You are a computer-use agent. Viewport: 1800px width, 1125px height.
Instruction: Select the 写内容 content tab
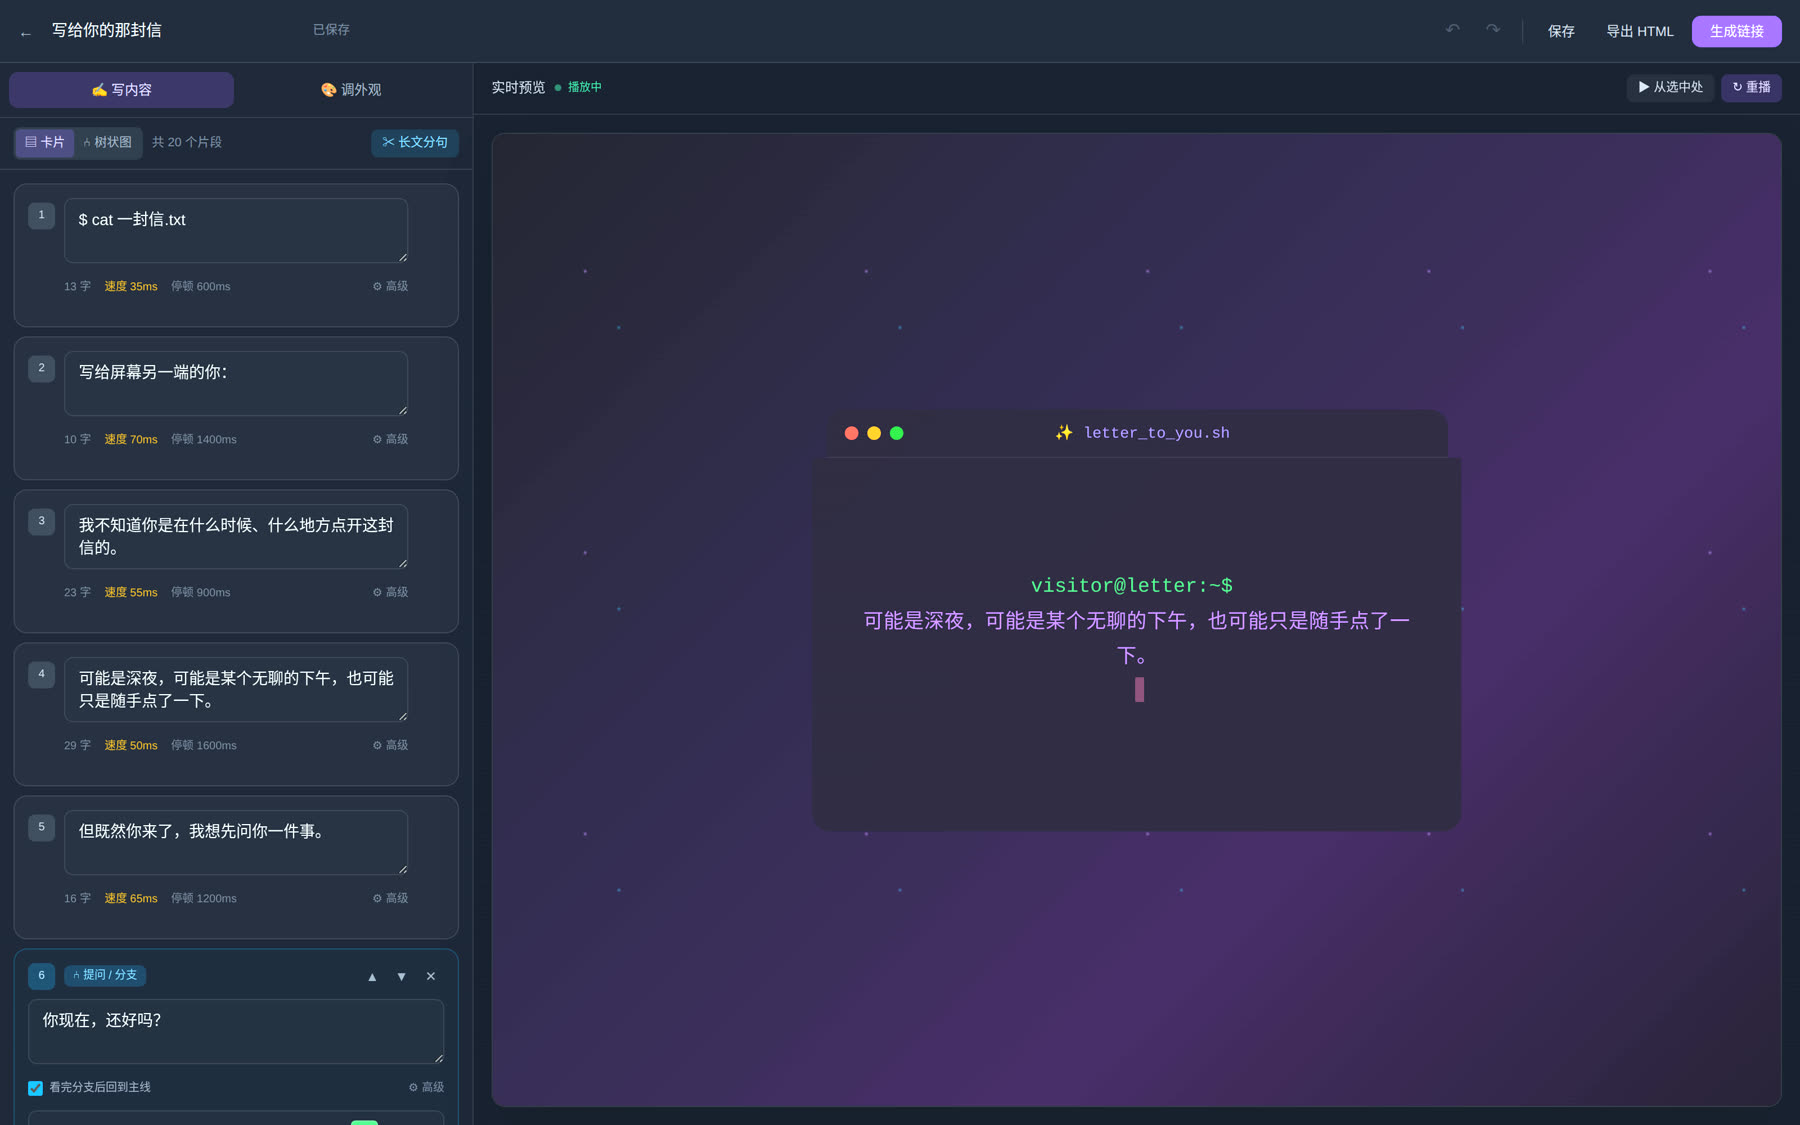point(121,90)
